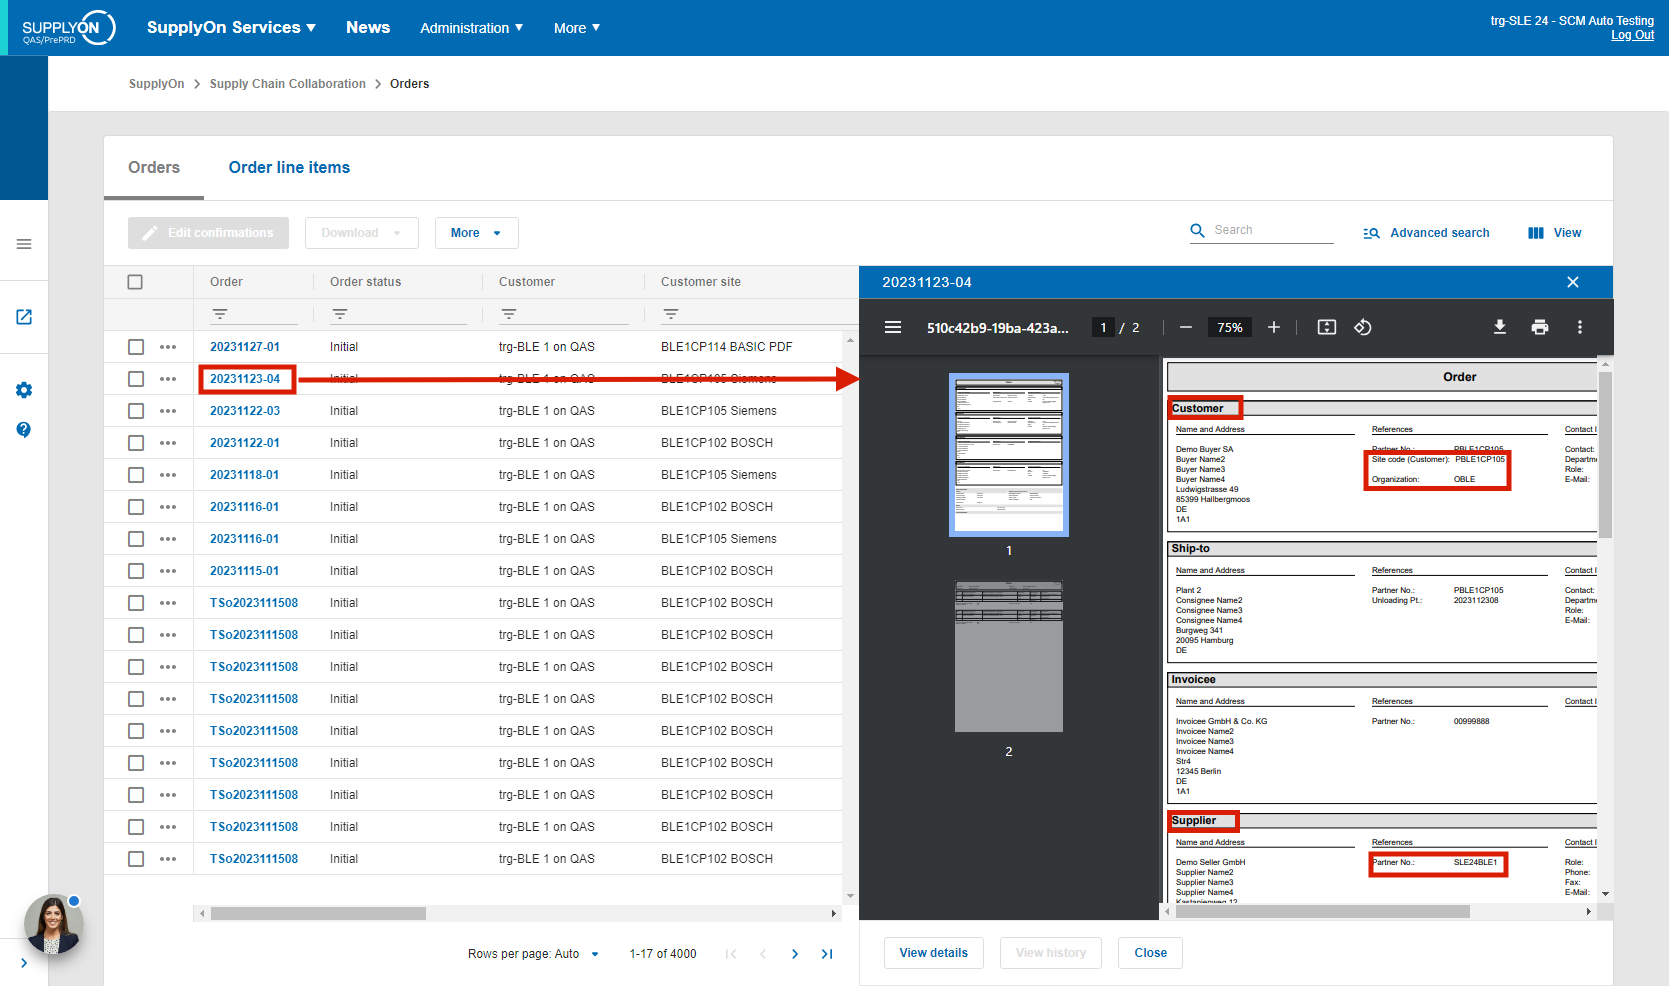Image resolution: width=1669 pixels, height=986 pixels.
Task: Click View details button
Action: point(934,953)
